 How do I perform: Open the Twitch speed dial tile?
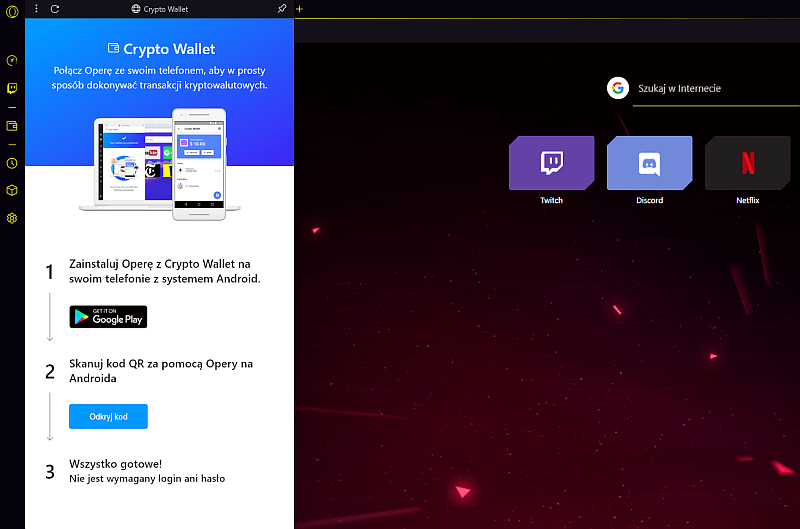(552, 163)
